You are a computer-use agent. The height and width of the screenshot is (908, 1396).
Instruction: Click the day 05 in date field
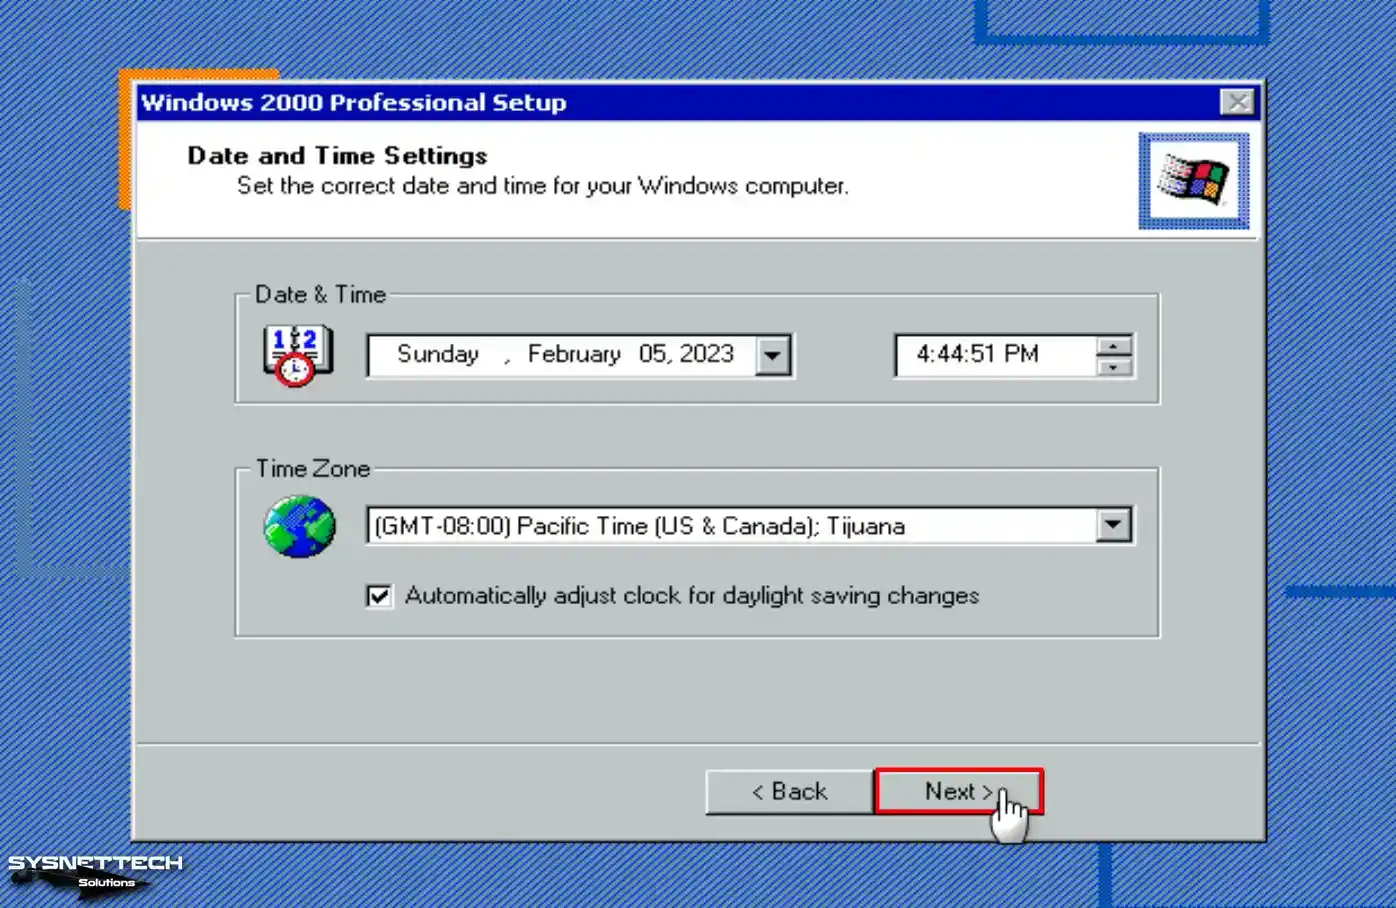point(653,354)
